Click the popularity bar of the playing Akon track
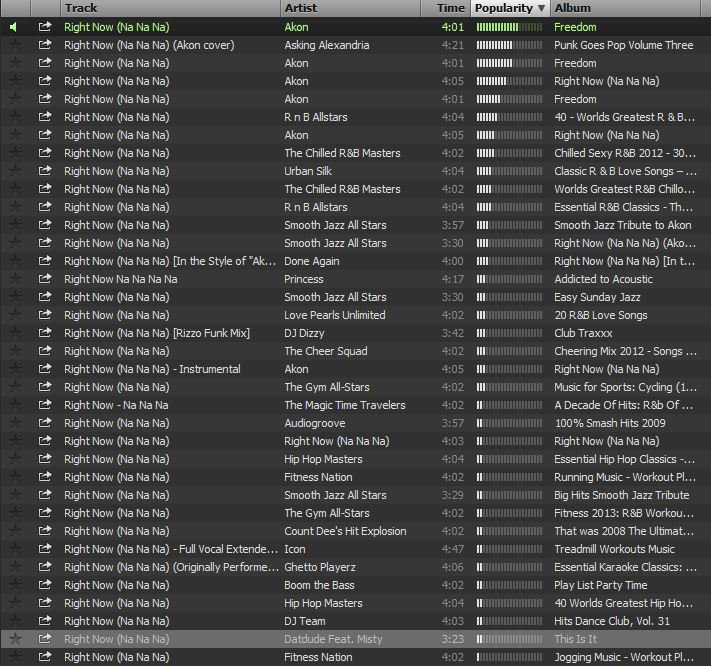Viewport: 711px width, 666px height. coord(510,27)
